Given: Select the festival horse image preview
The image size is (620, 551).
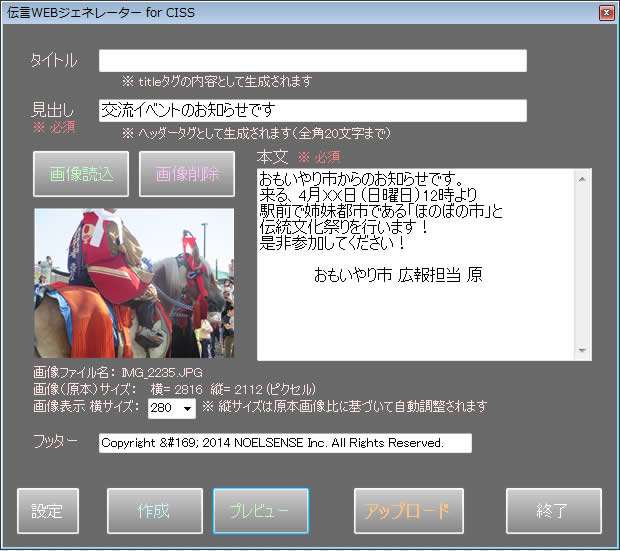Looking at the screenshot, I should coord(134,283).
